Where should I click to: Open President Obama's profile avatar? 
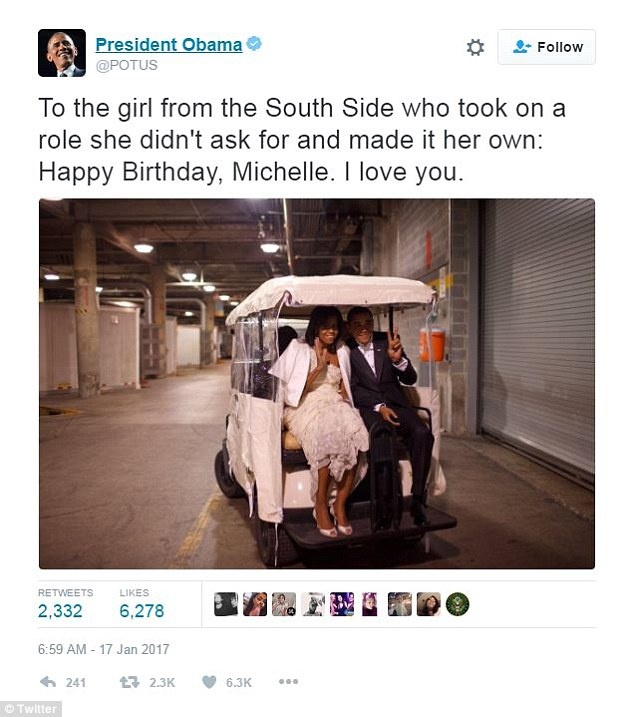pos(62,53)
